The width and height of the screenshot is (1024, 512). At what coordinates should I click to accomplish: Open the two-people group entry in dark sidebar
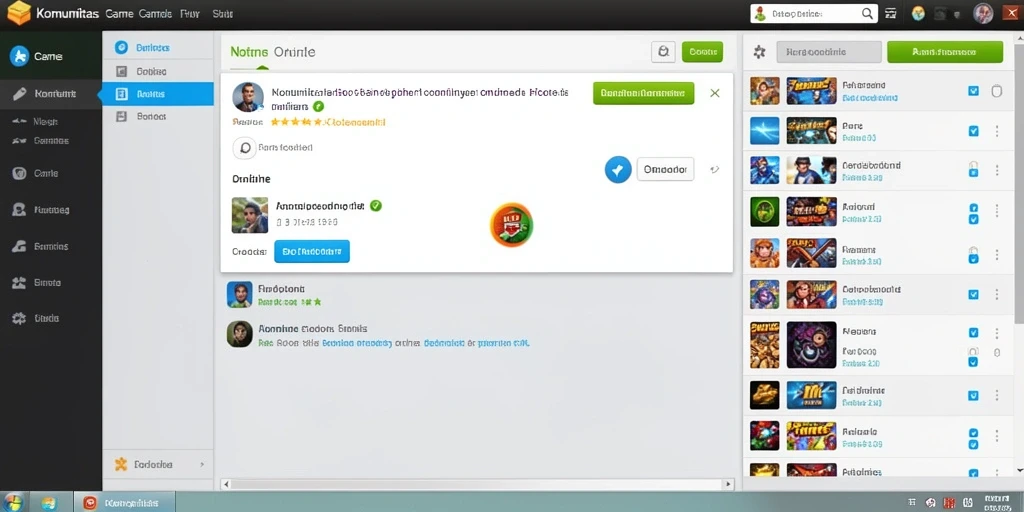coord(20,283)
